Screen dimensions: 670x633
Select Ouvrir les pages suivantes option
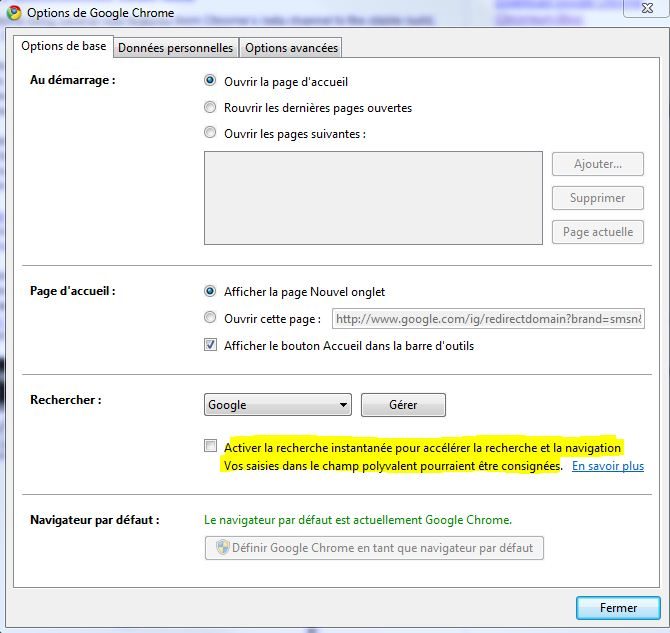pos(210,132)
